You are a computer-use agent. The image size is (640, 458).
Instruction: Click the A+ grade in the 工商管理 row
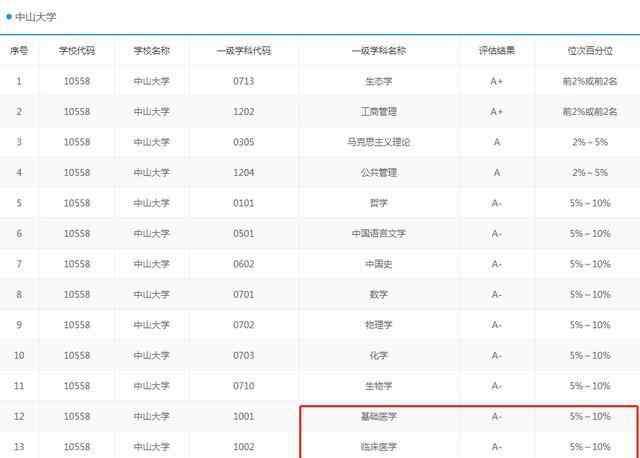pos(497,111)
